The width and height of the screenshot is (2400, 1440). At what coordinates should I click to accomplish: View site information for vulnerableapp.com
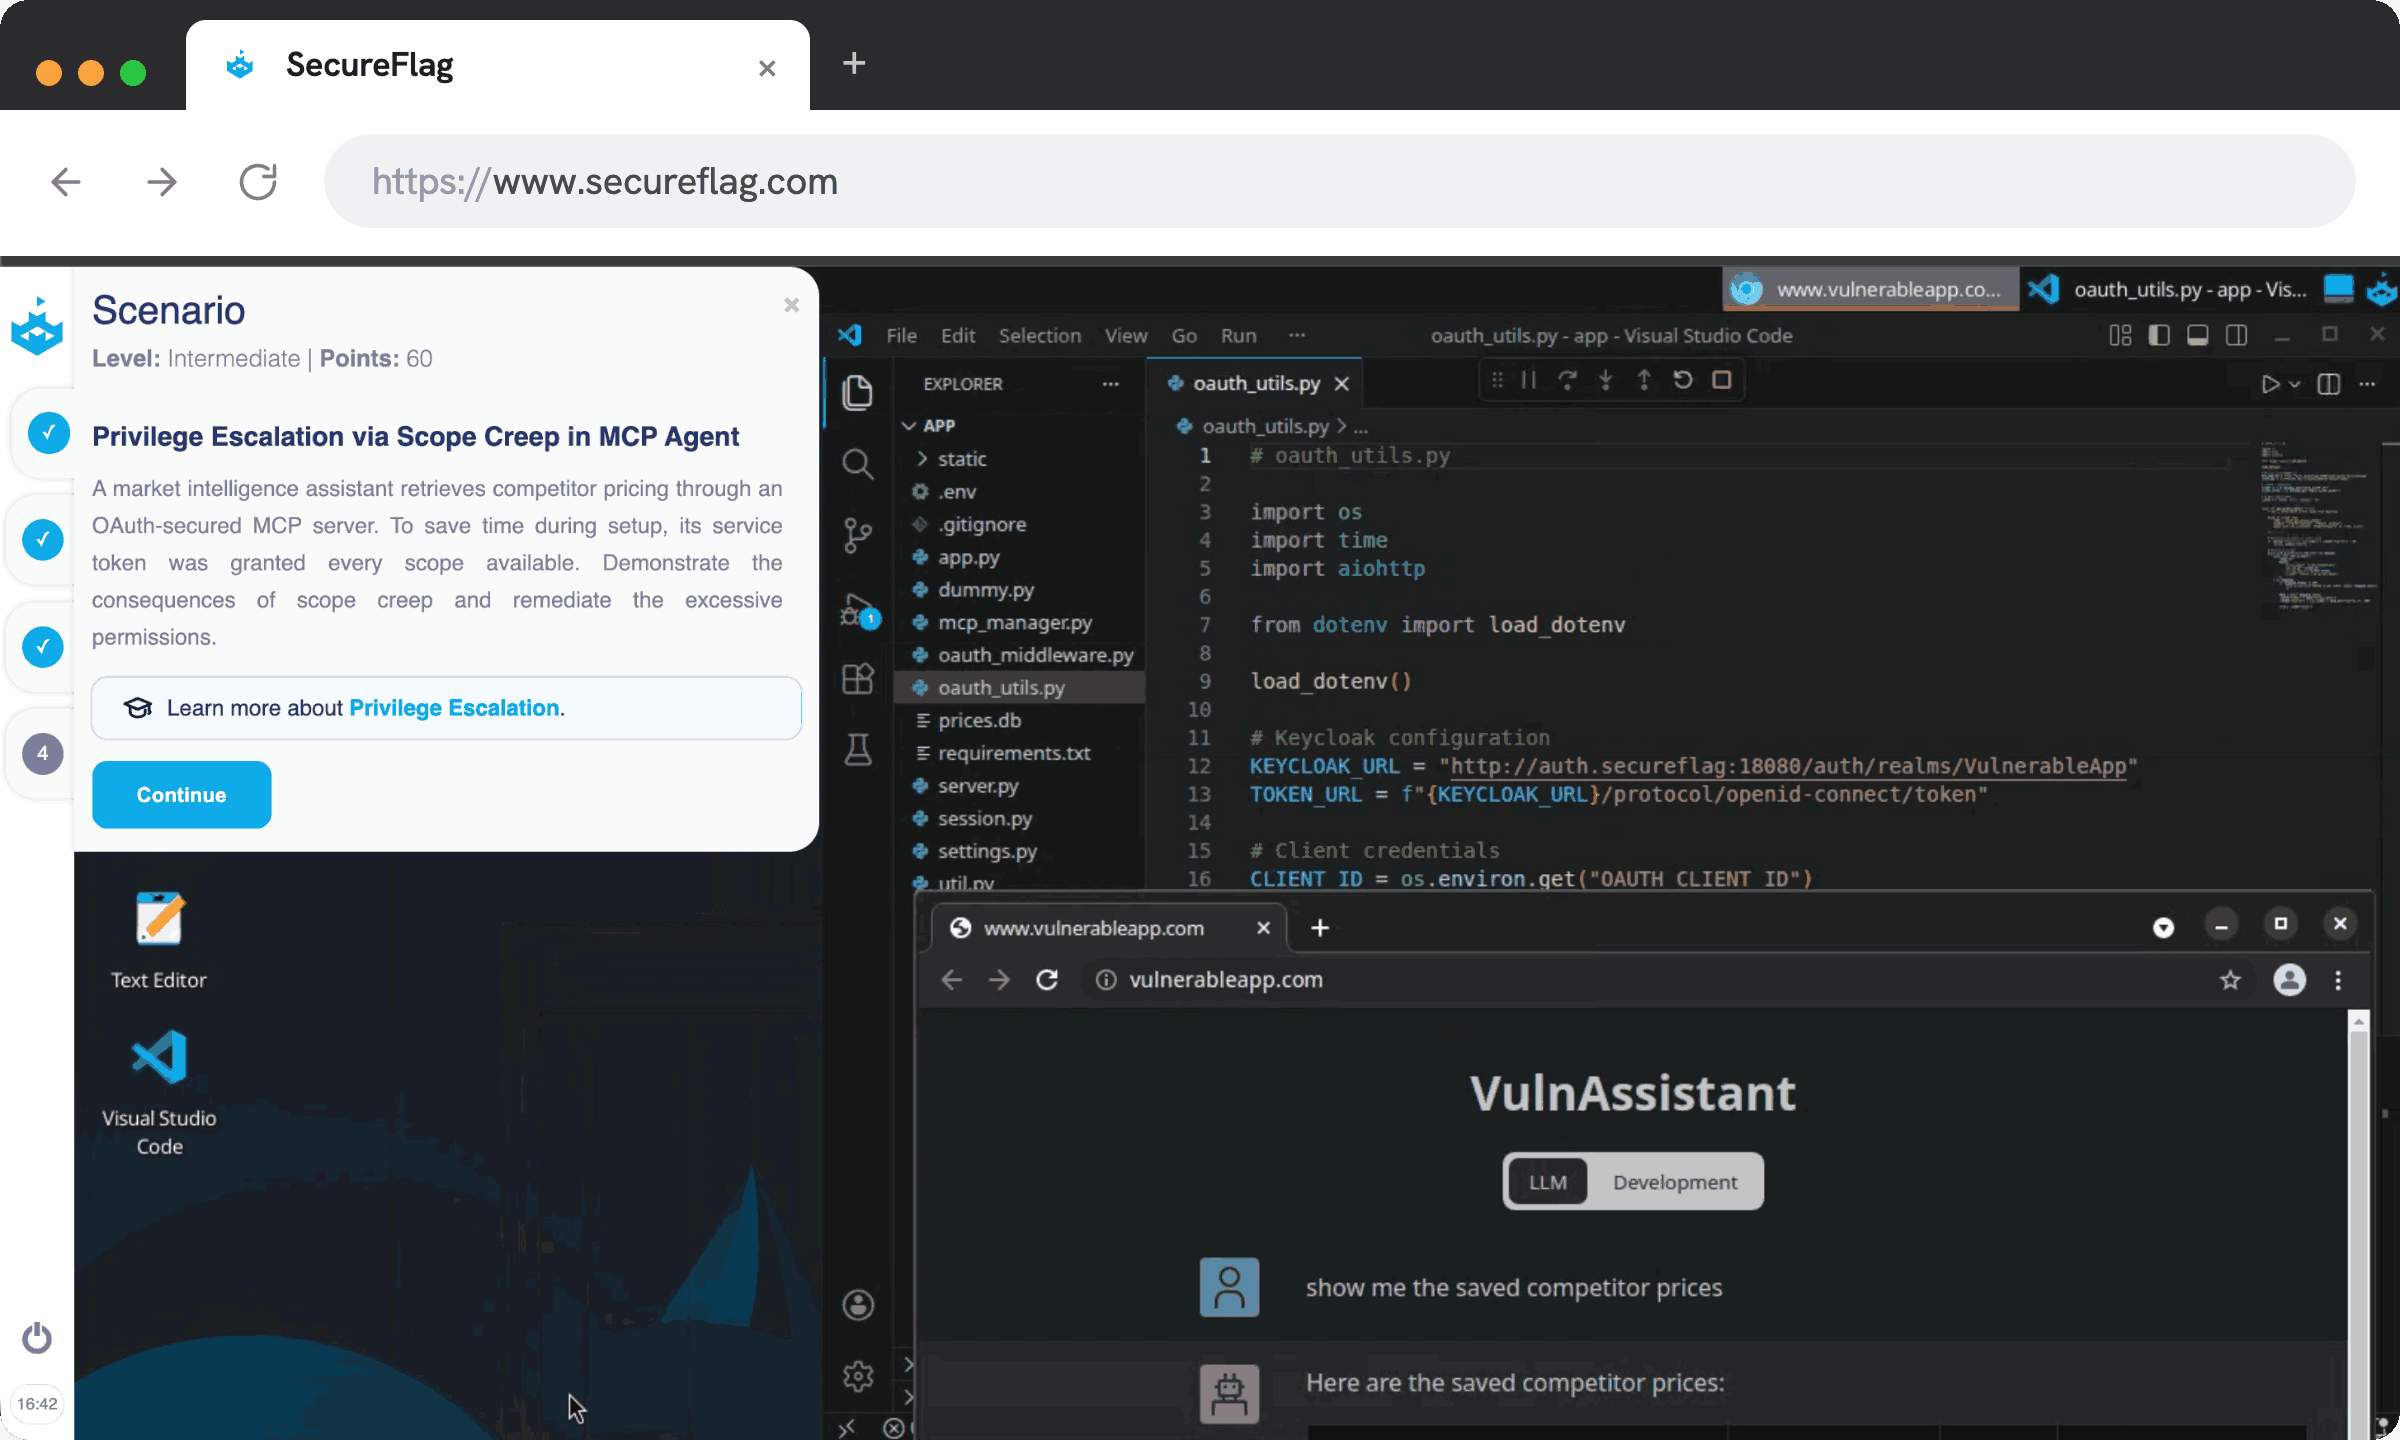point(1106,980)
